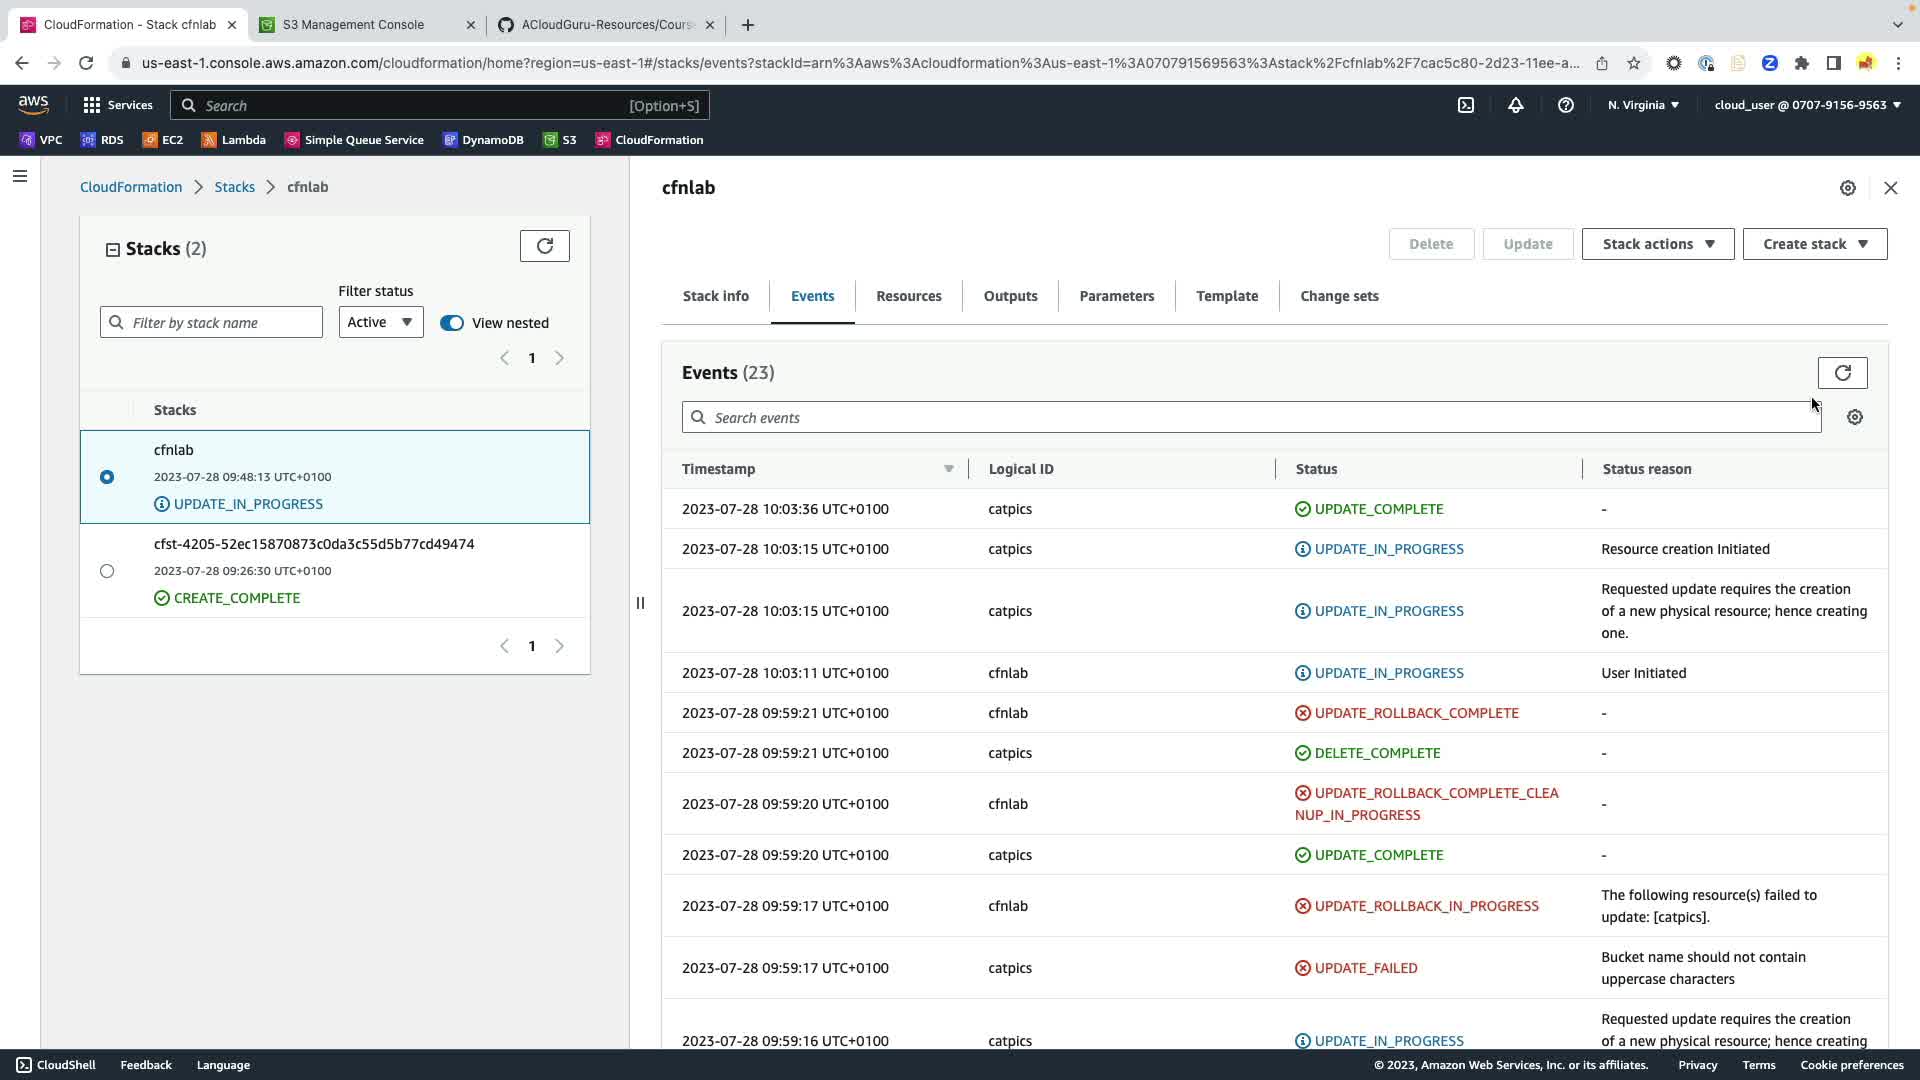The image size is (1920, 1080).
Task: Open the notifications bell
Action: [x=1515, y=105]
